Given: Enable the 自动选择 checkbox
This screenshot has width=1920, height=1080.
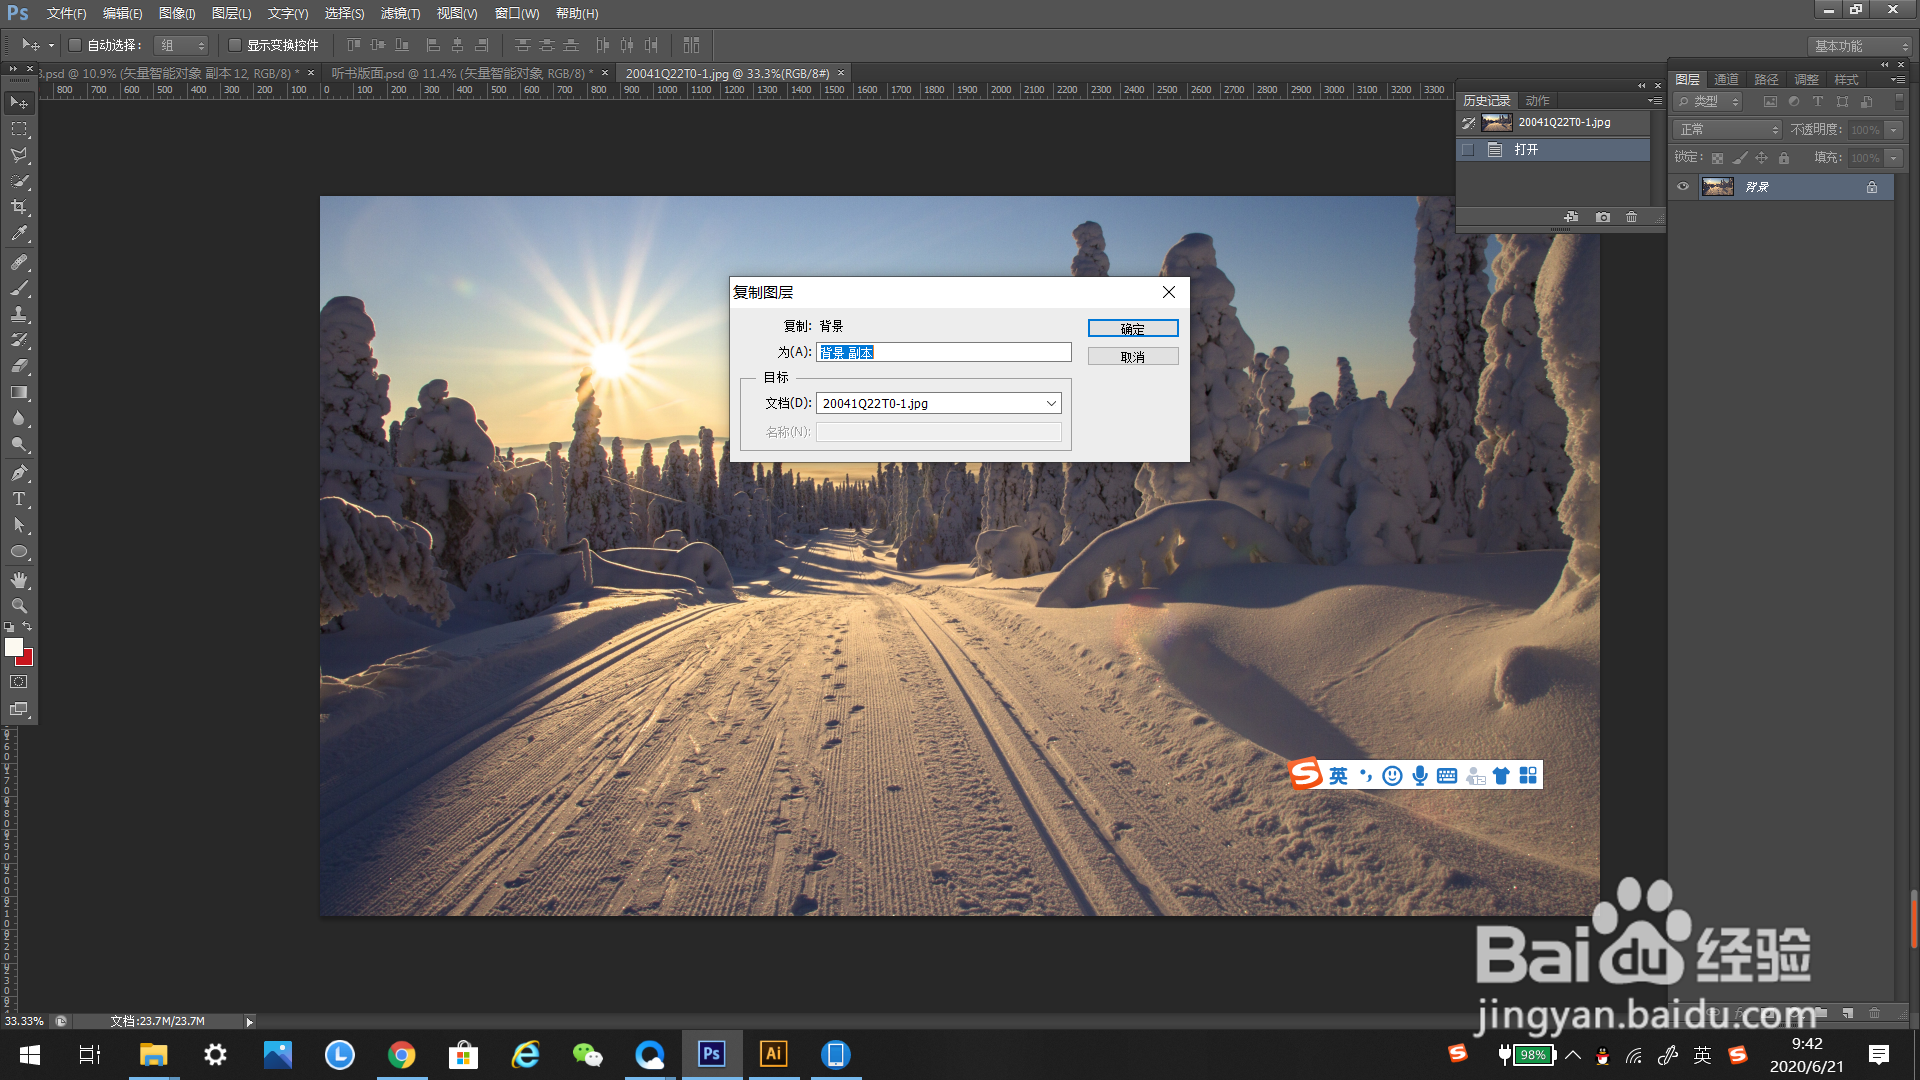Looking at the screenshot, I should coord(75,45).
